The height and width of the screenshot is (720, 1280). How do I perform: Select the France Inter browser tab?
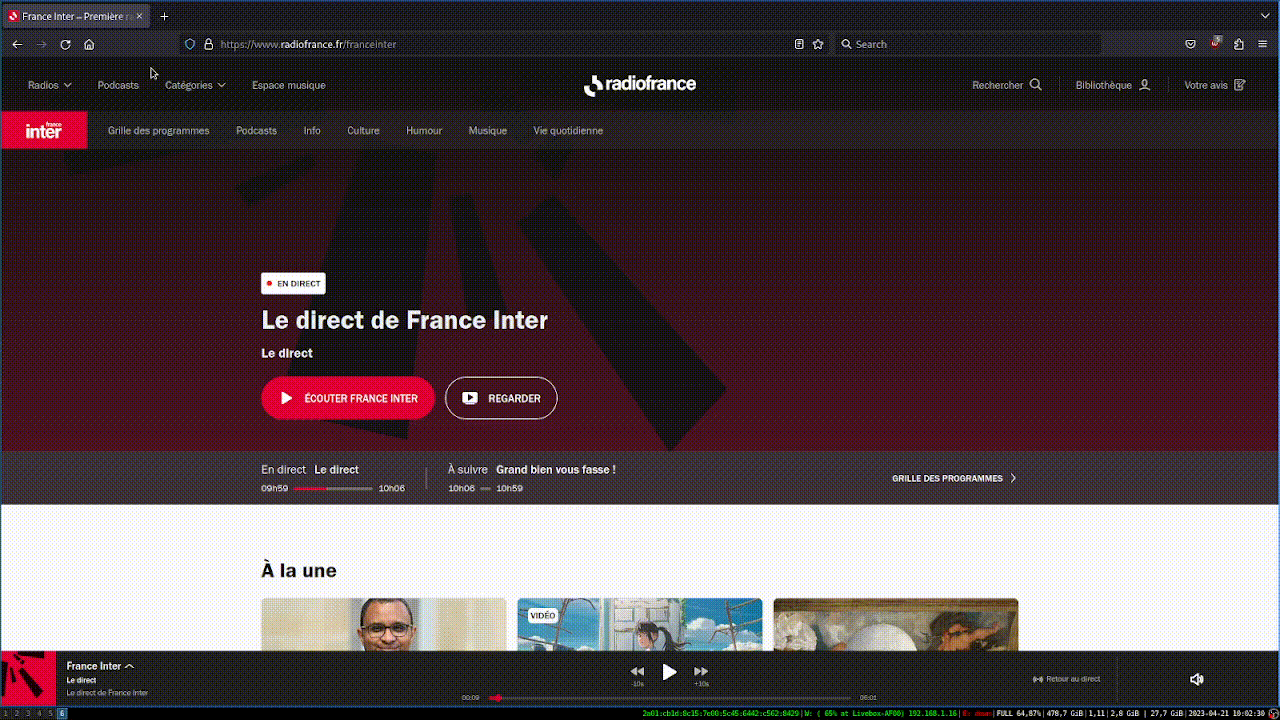coord(78,16)
